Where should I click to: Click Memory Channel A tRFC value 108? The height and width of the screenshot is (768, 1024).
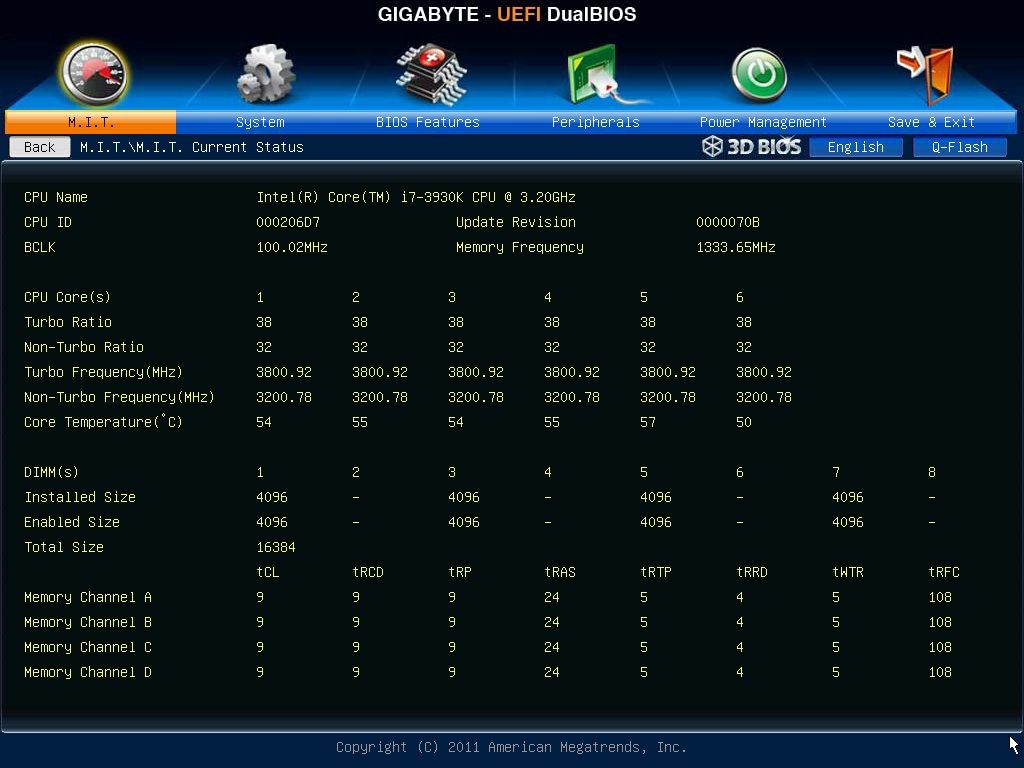(940, 598)
